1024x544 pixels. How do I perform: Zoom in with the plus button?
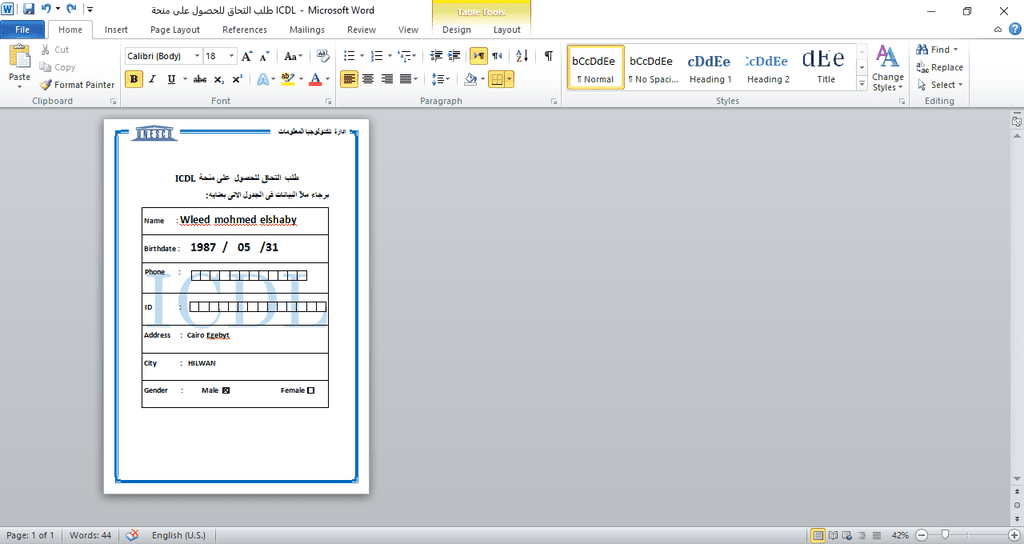pyautogui.click(x=1014, y=536)
